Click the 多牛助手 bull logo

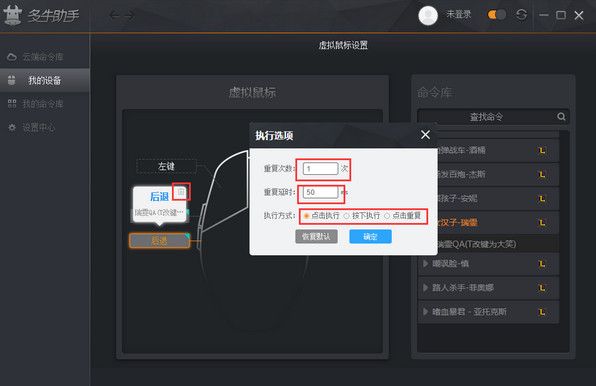click(x=12, y=15)
